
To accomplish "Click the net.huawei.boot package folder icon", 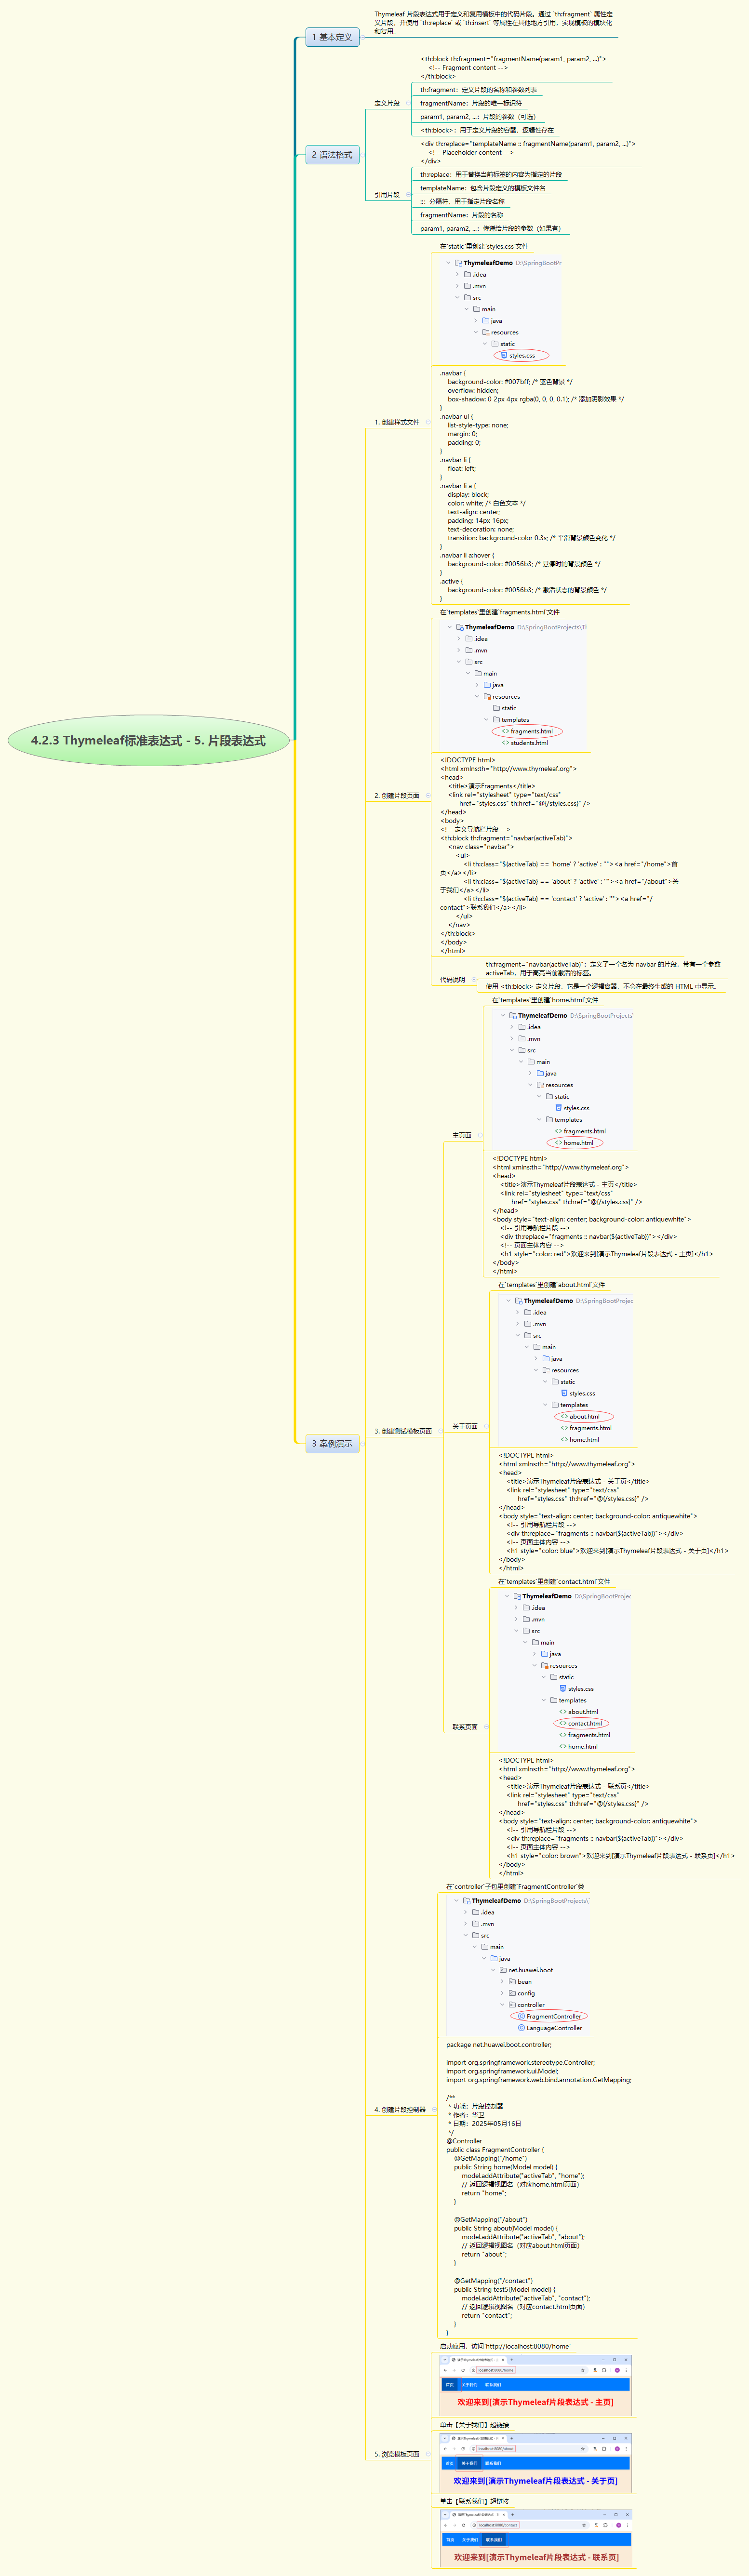I will pos(503,1970).
